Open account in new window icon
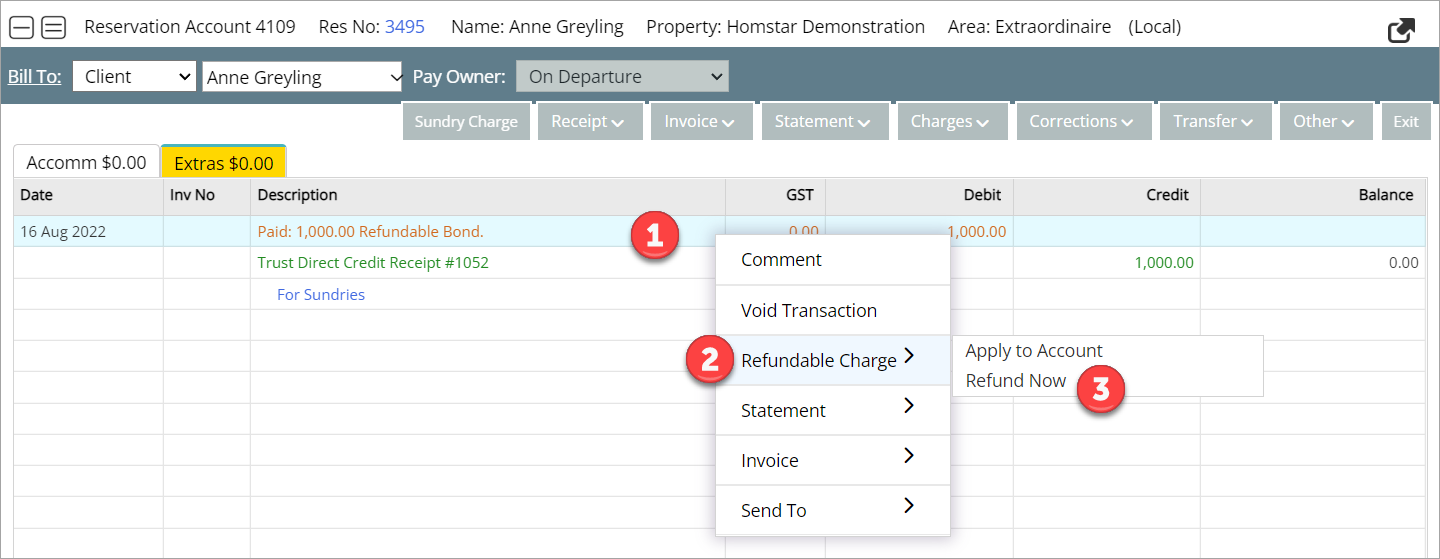Viewport: 1440px width, 559px height. tap(1402, 30)
